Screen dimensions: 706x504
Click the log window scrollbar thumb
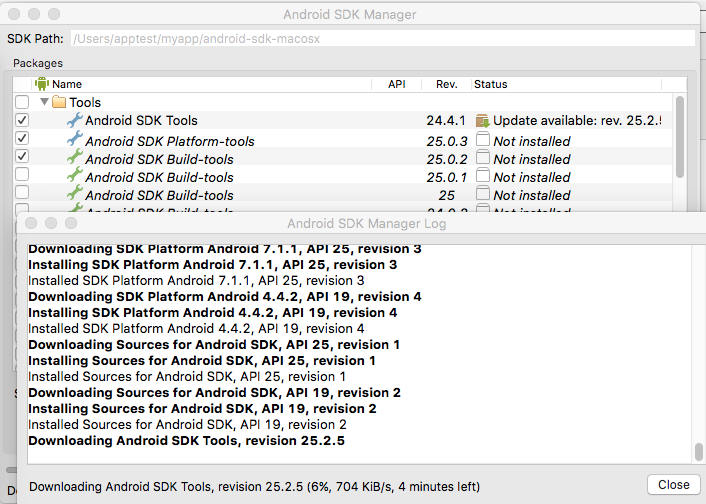tap(699, 452)
